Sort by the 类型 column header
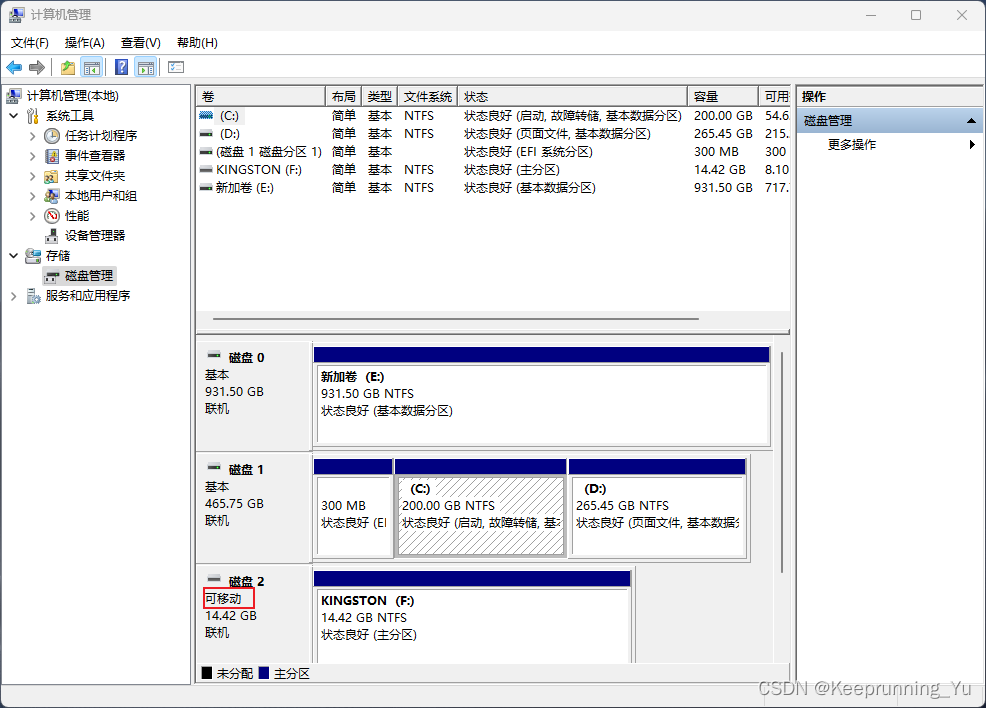Image resolution: width=986 pixels, height=708 pixels. point(380,96)
